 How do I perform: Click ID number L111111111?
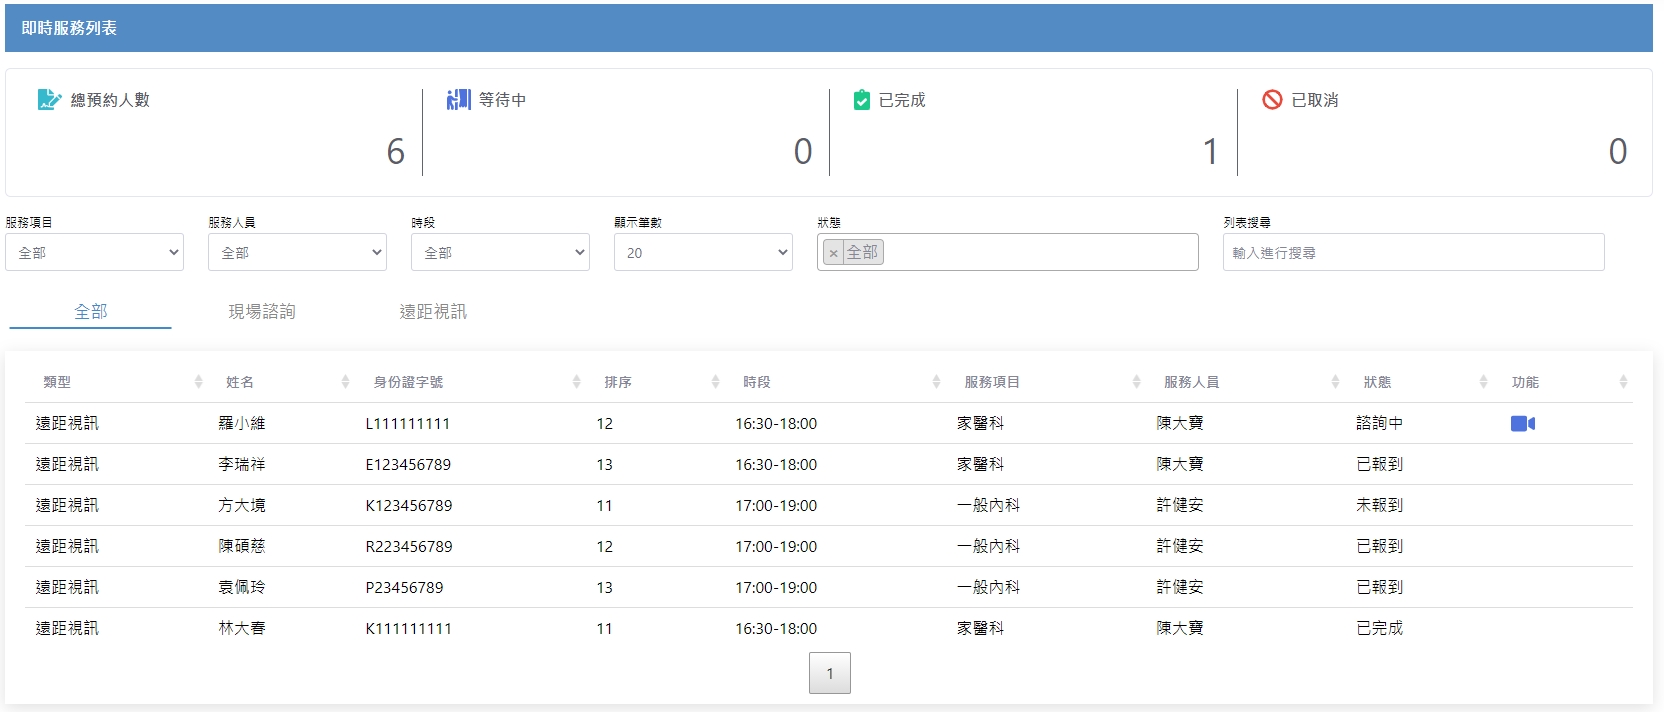pos(408,424)
